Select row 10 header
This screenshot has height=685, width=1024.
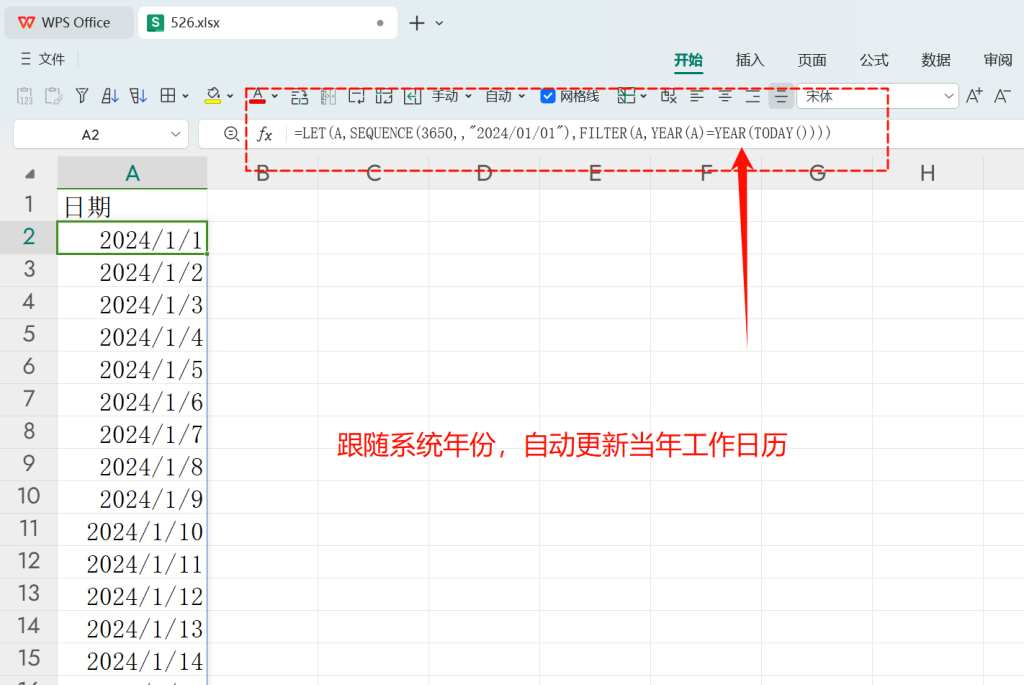(29, 496)
